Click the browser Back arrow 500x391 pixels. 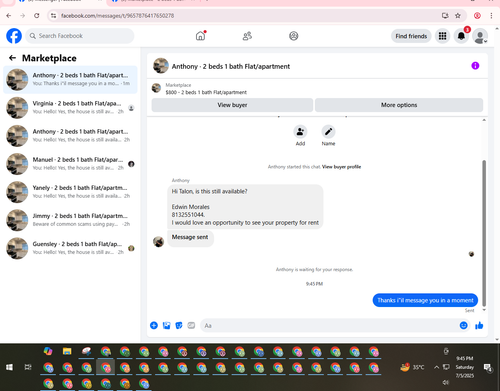(9, 16)
